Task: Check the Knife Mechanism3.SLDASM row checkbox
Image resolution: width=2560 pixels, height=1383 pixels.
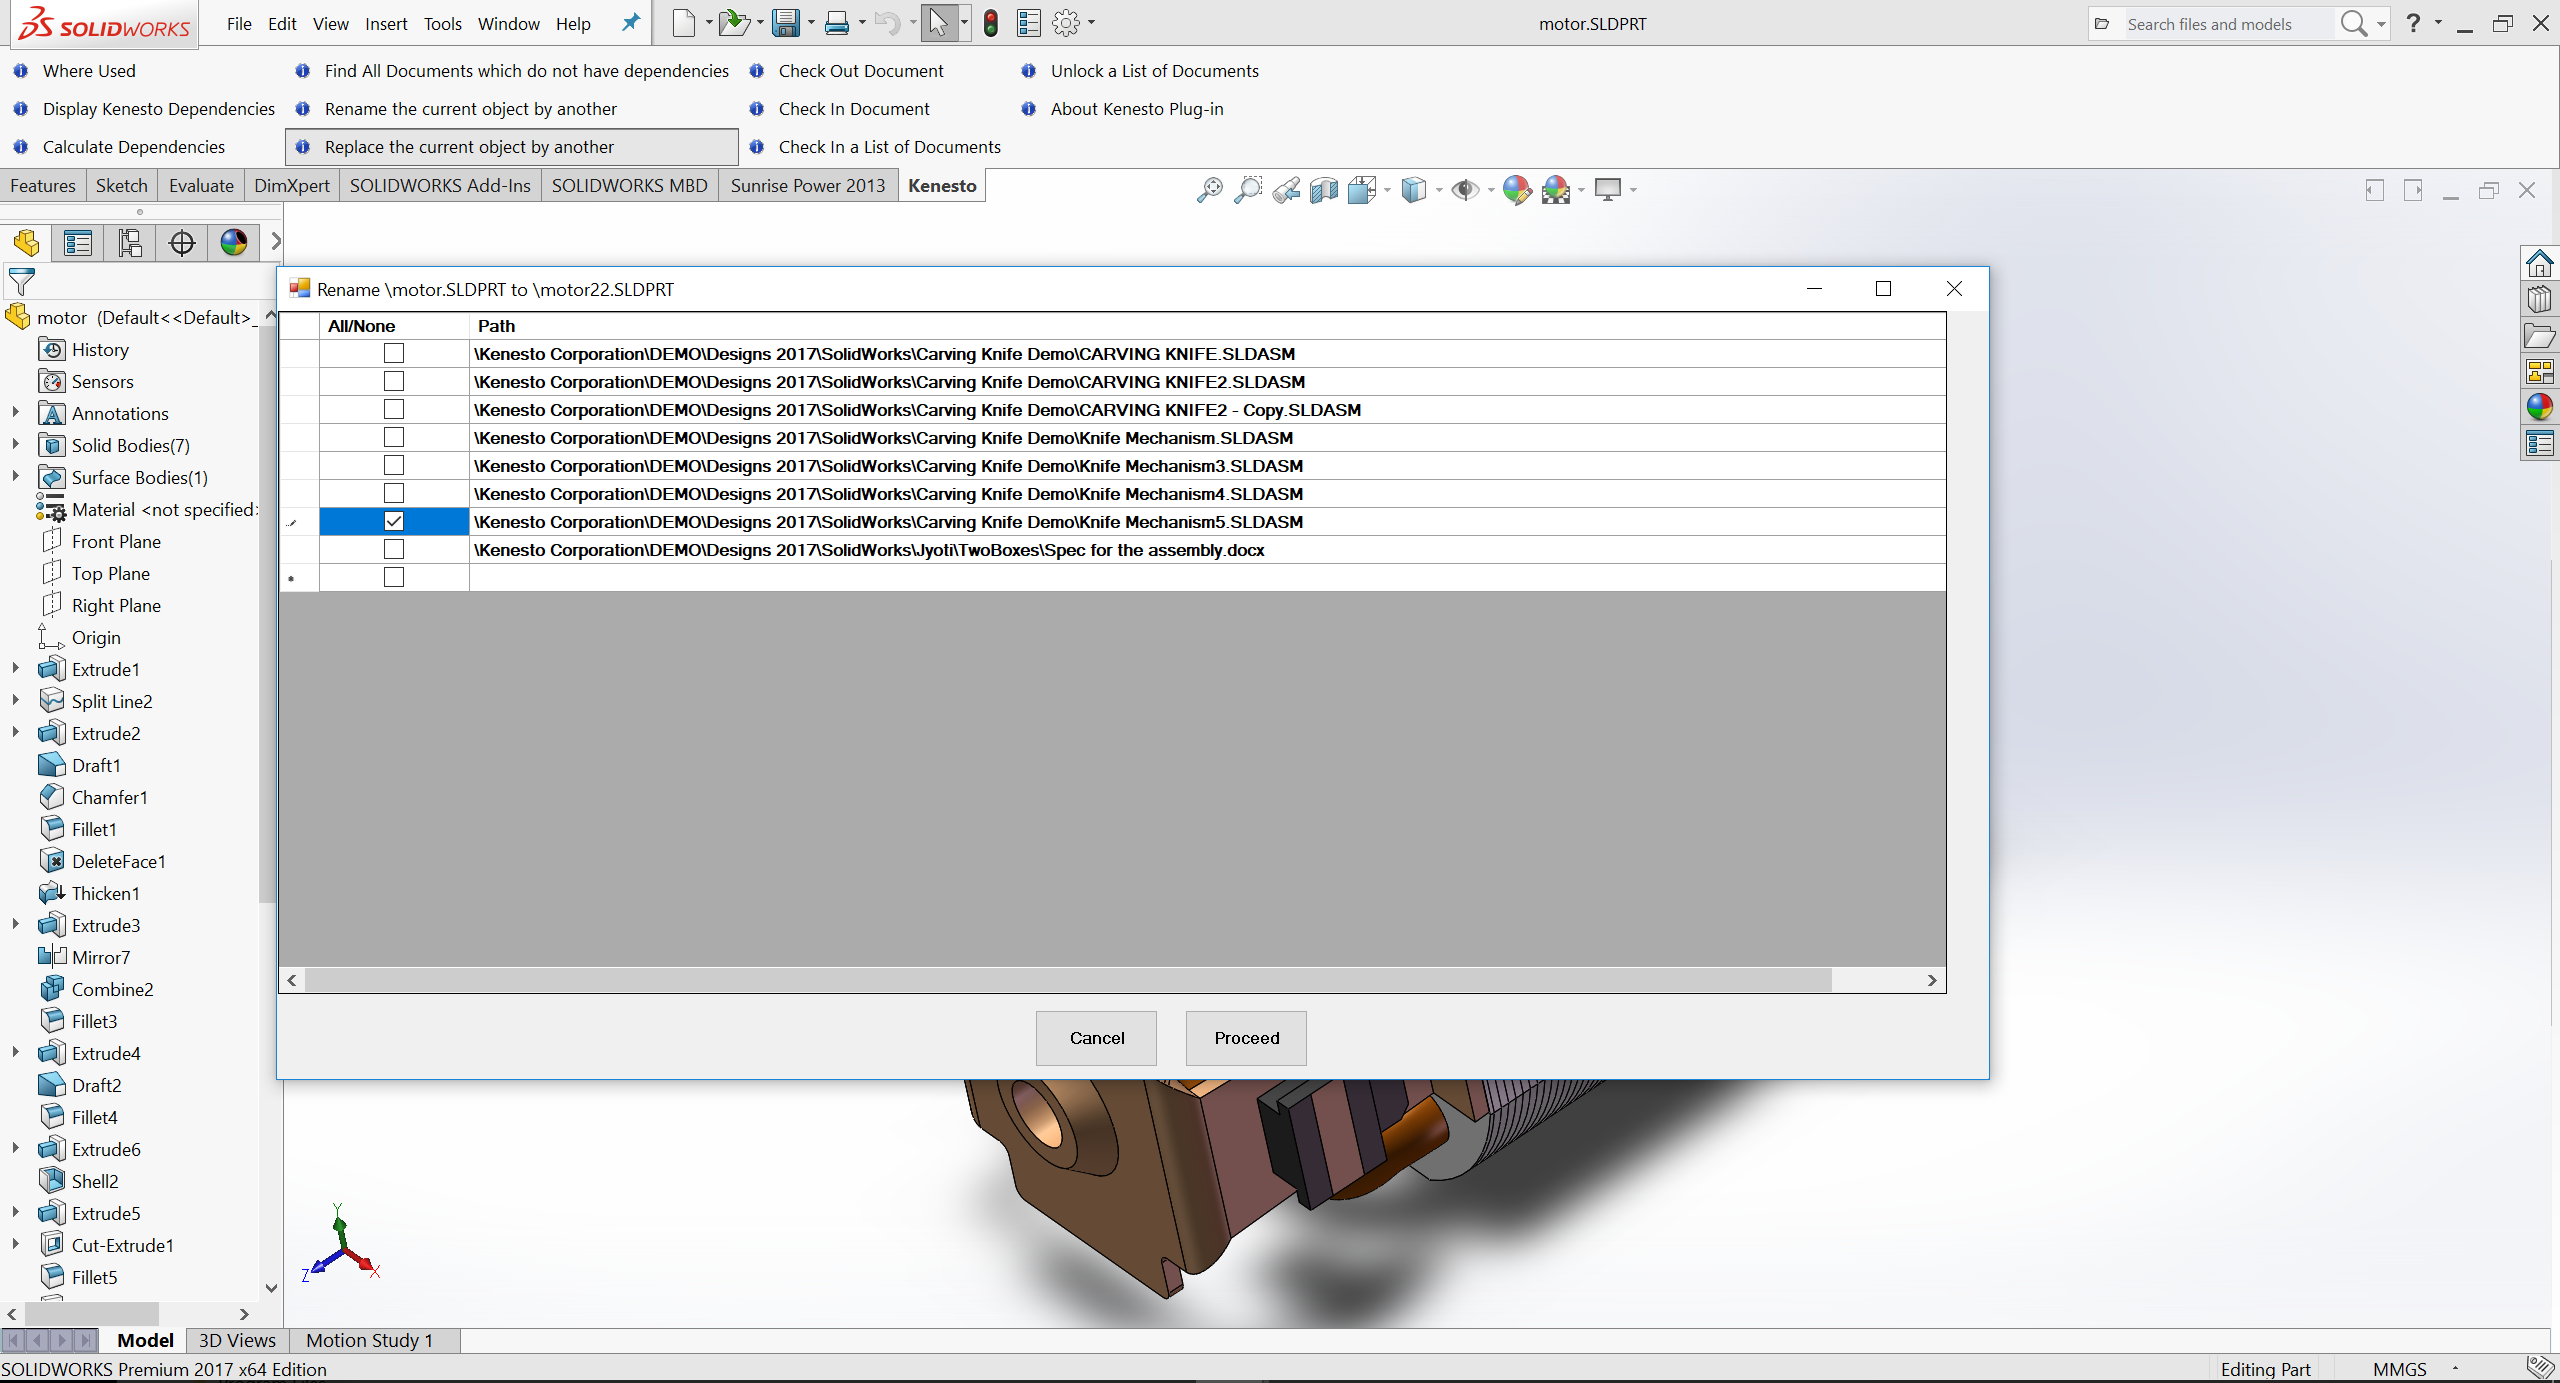Action: point(394,465)
